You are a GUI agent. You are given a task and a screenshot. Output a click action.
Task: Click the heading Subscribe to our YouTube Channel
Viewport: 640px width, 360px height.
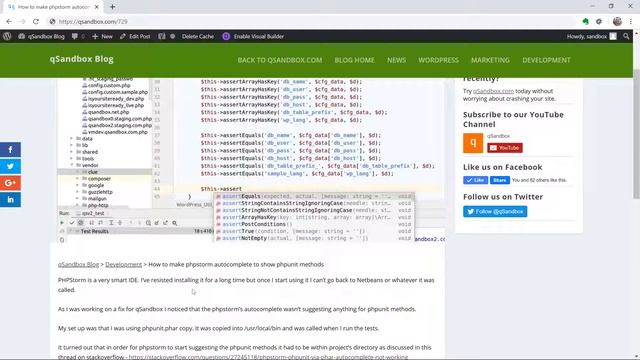coord(513,120)
